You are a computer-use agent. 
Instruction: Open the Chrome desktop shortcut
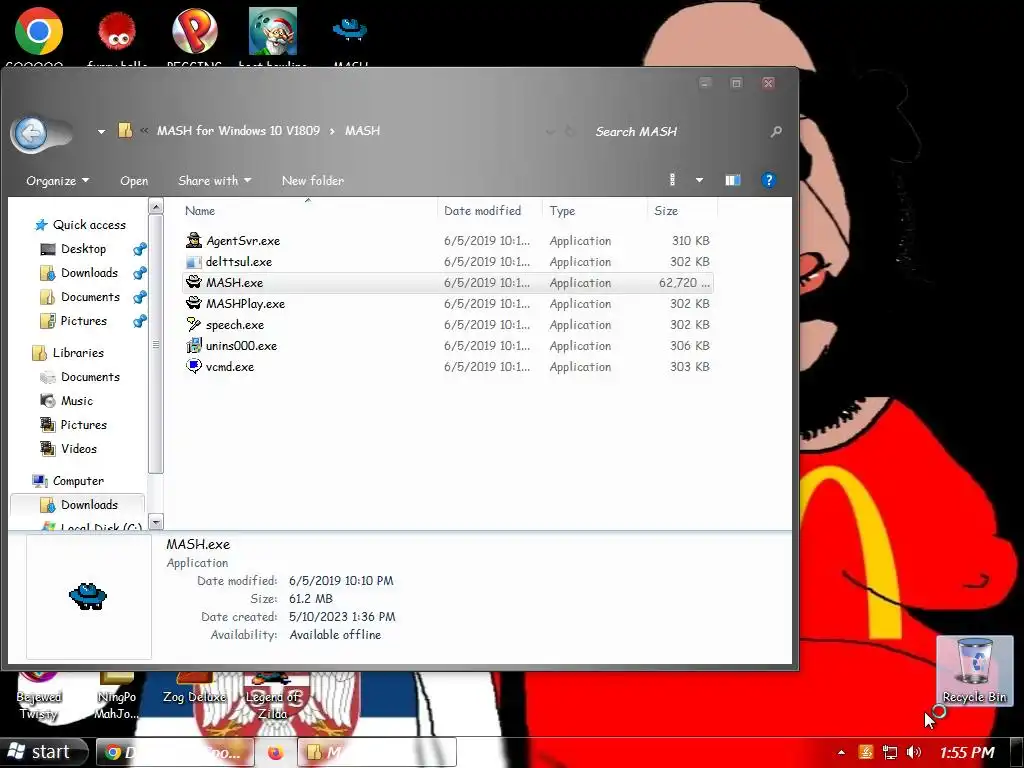tap(39, 31)
